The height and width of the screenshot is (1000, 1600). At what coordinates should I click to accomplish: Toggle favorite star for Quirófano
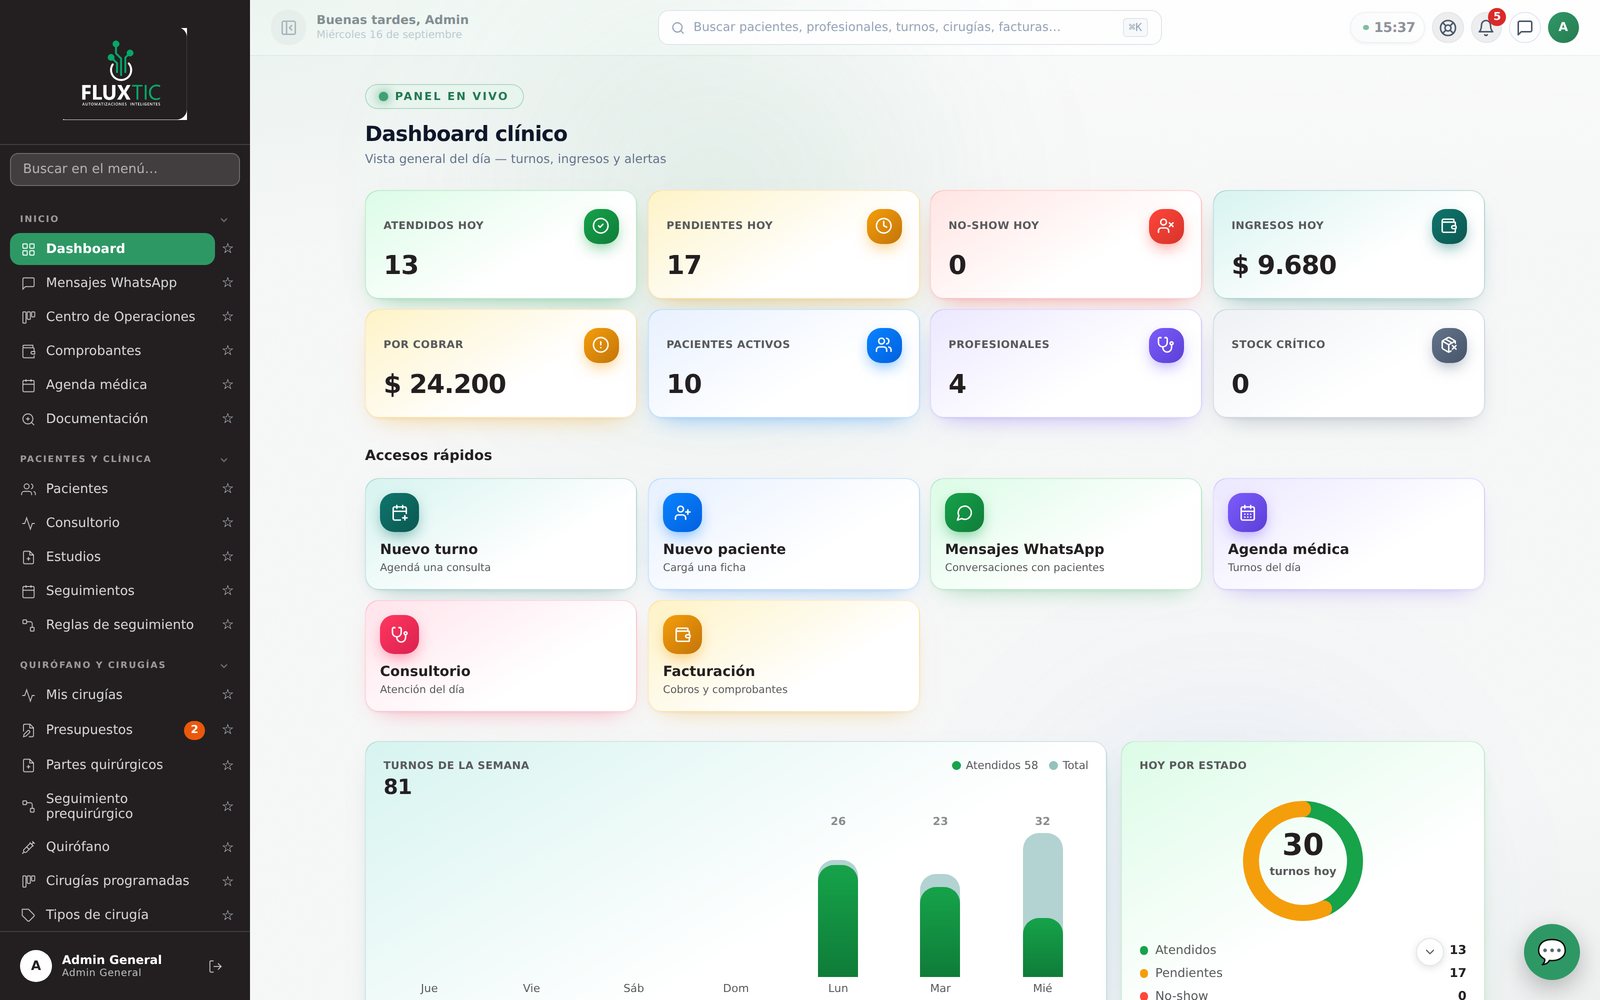click(x=227, y=847)
